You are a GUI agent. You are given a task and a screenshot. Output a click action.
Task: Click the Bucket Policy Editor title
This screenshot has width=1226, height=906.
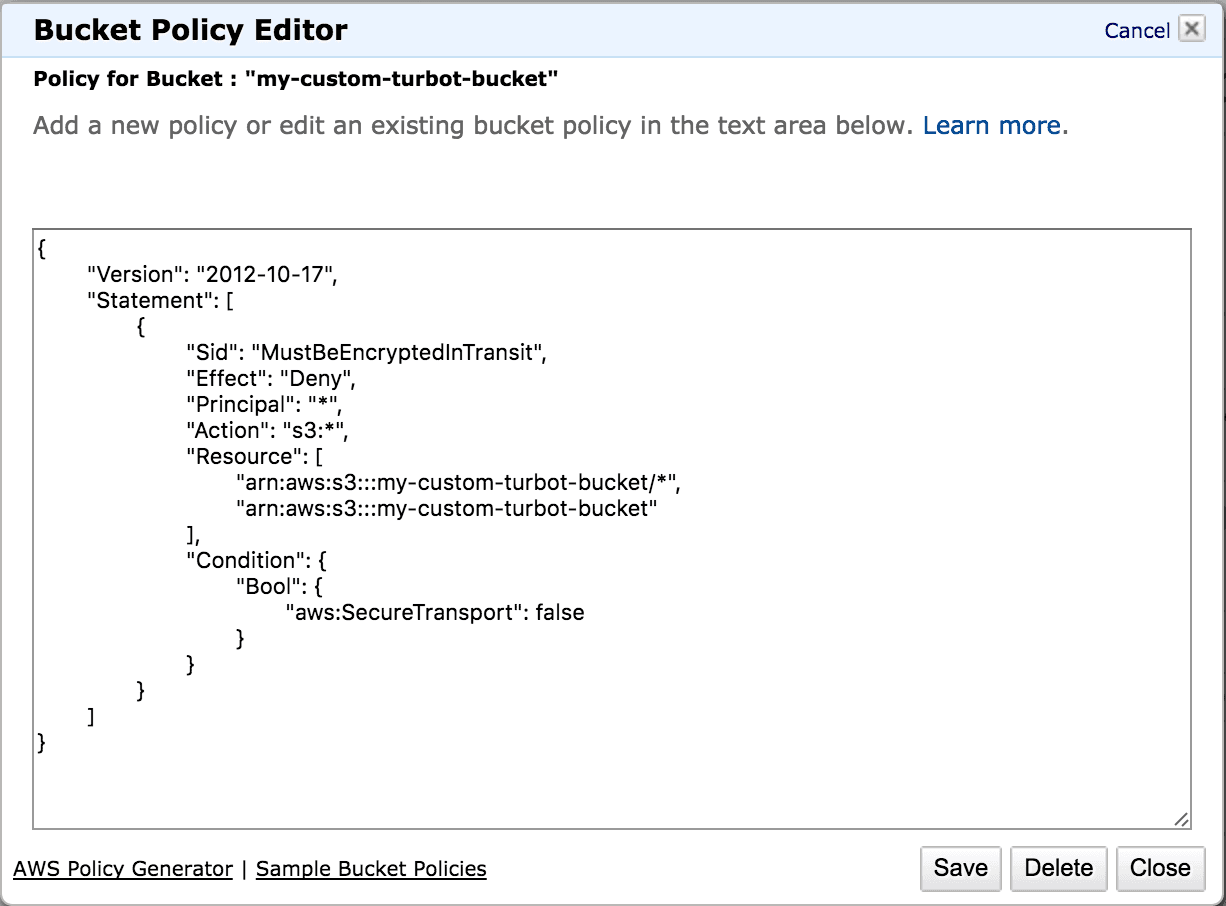(191, 30)
